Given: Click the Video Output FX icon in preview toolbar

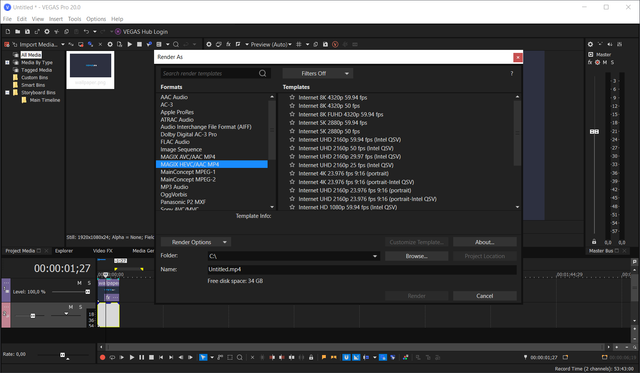Looking at the screenshot, I should (229, 44).
